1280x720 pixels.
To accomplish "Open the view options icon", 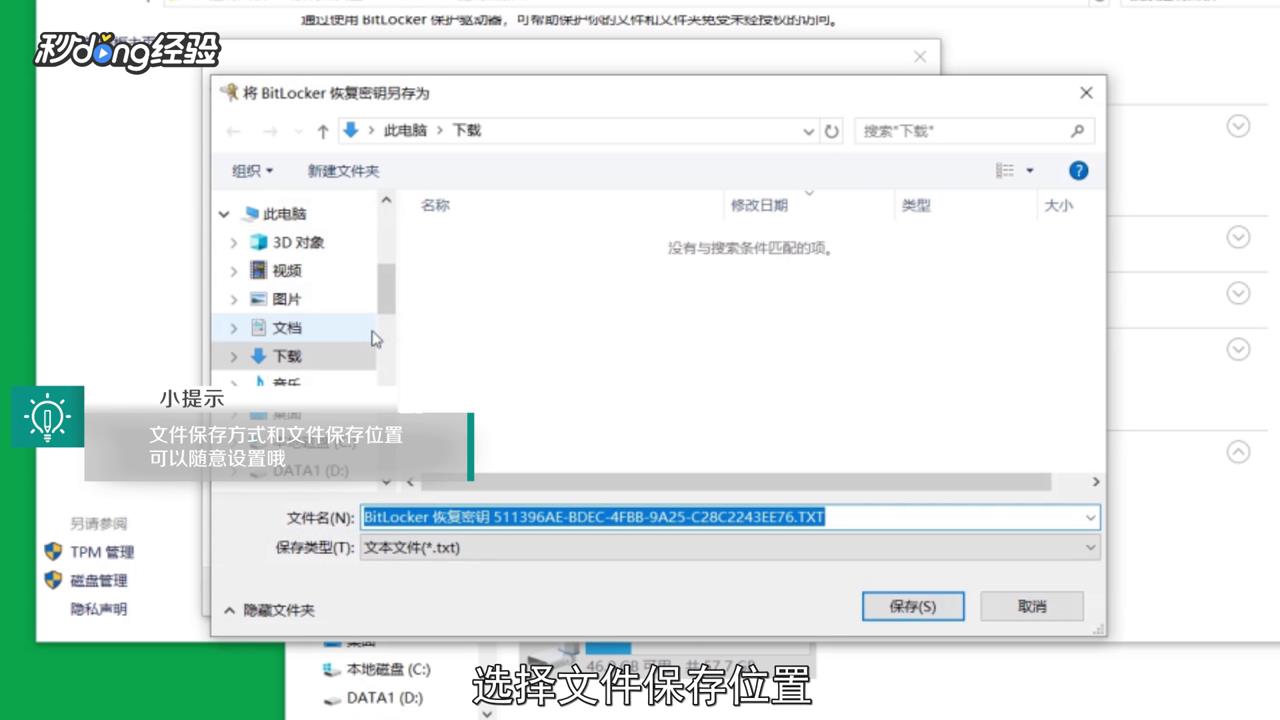I will click(x=1005, y=171).
